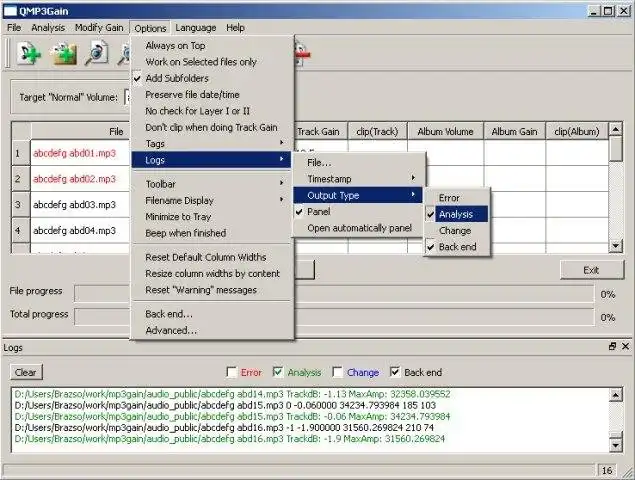This screenshot has width=635, height=480.
Task: Expand the Timestamp submenu
Action: click(359, 179)
